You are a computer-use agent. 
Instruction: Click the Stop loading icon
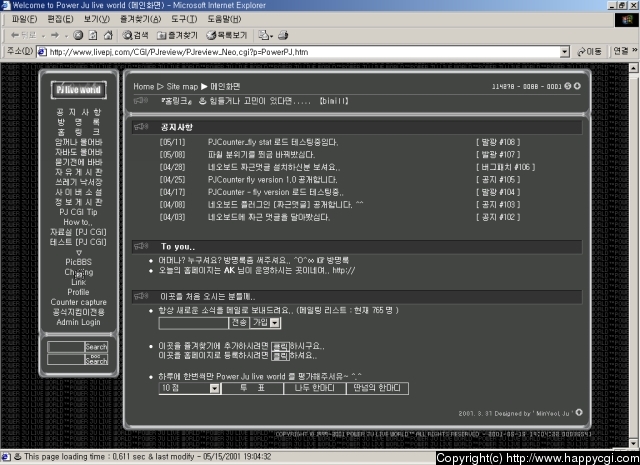[78, 36]
